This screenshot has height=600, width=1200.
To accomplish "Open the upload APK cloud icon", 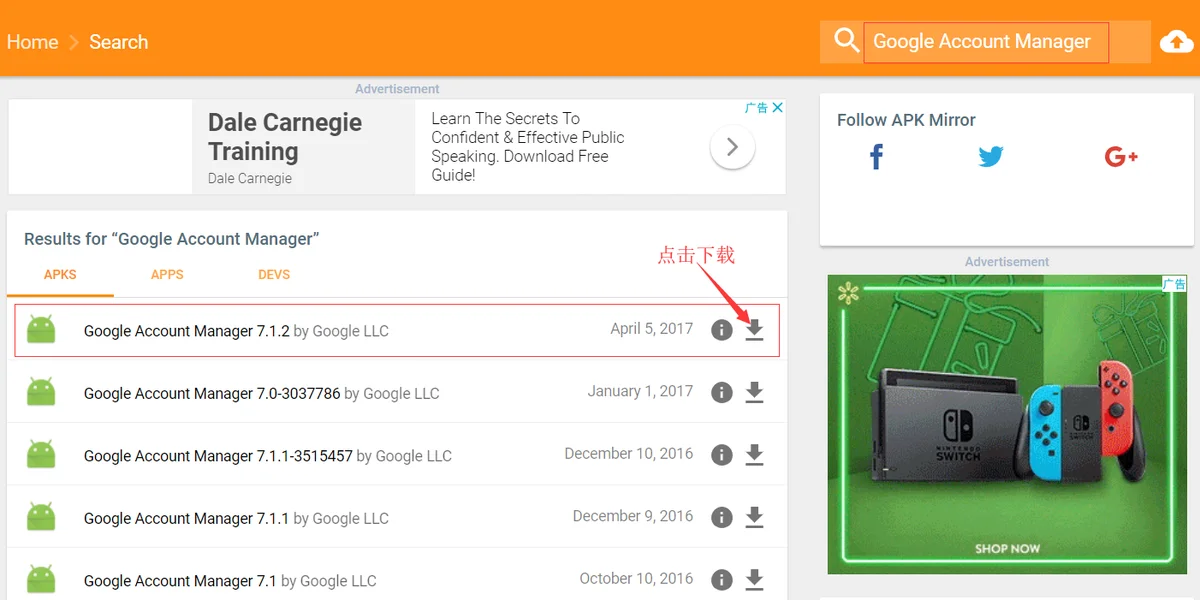I will (1176, 42).
